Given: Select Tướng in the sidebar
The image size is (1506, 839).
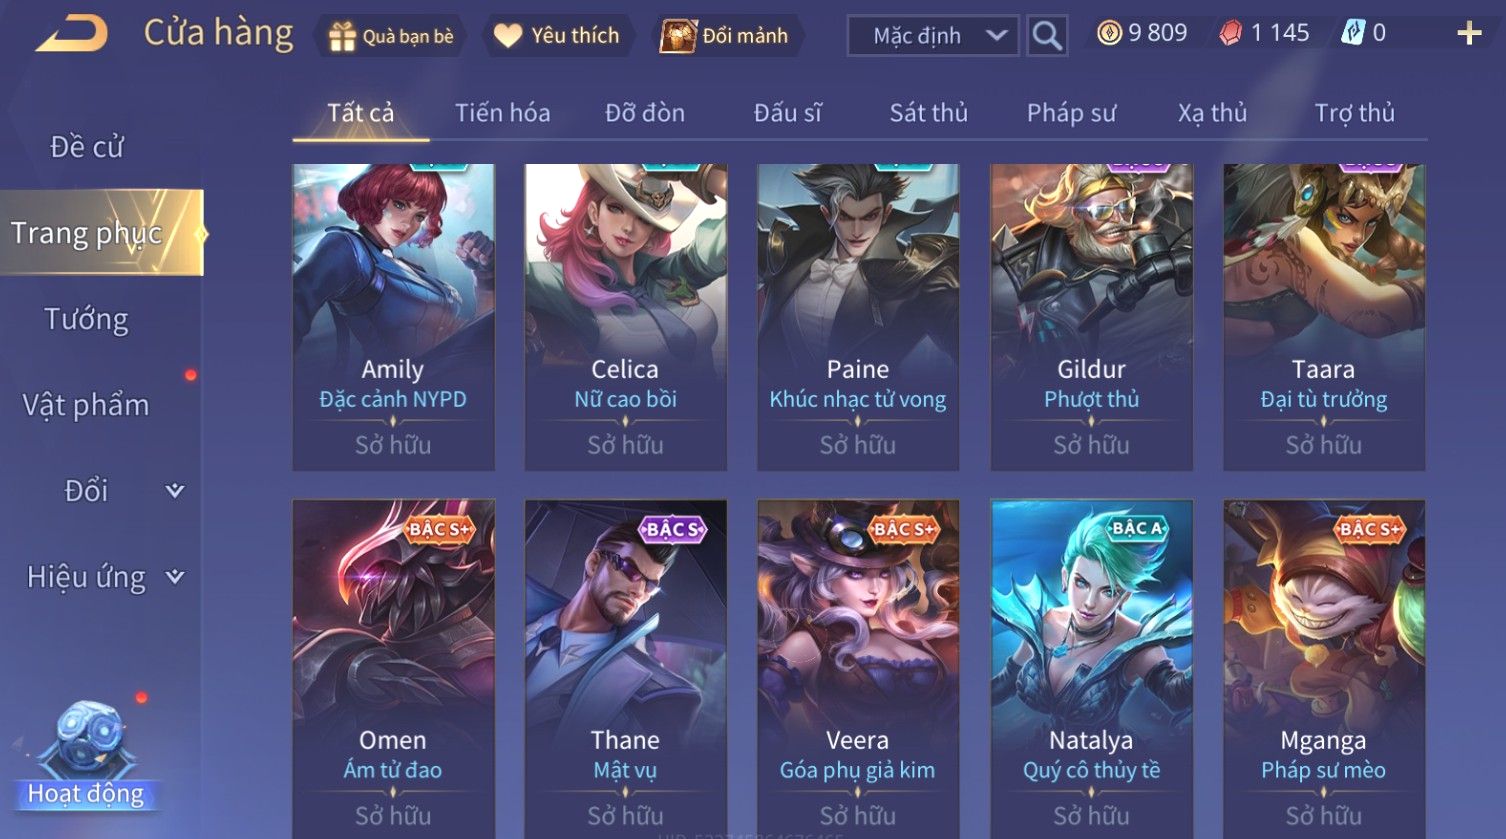Looking at the screenshot, I should 87,319.
